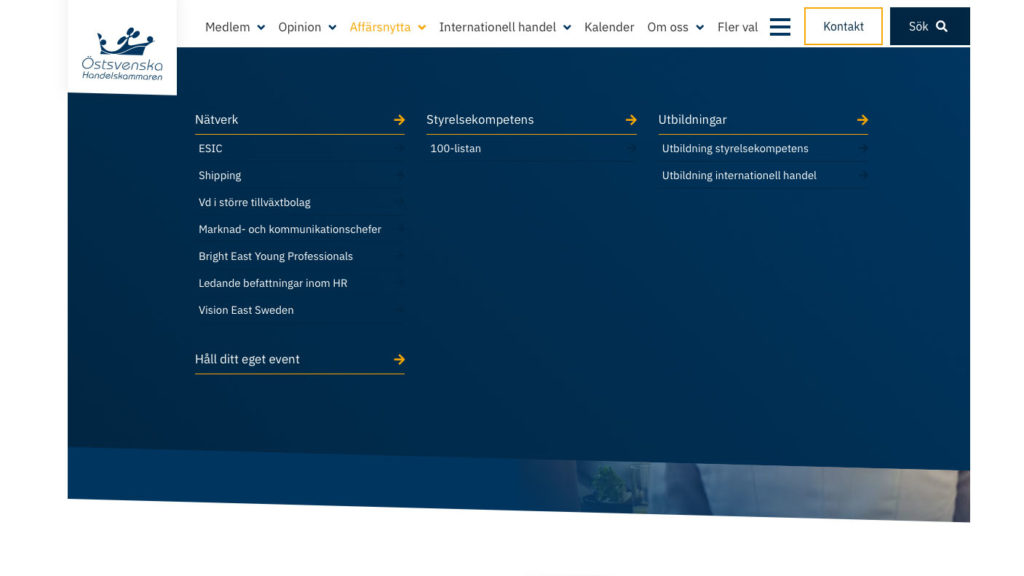Open the ESIC network link
Image resolution: width=1024 pixels, height=576 pixels.
tap(211, 149)
